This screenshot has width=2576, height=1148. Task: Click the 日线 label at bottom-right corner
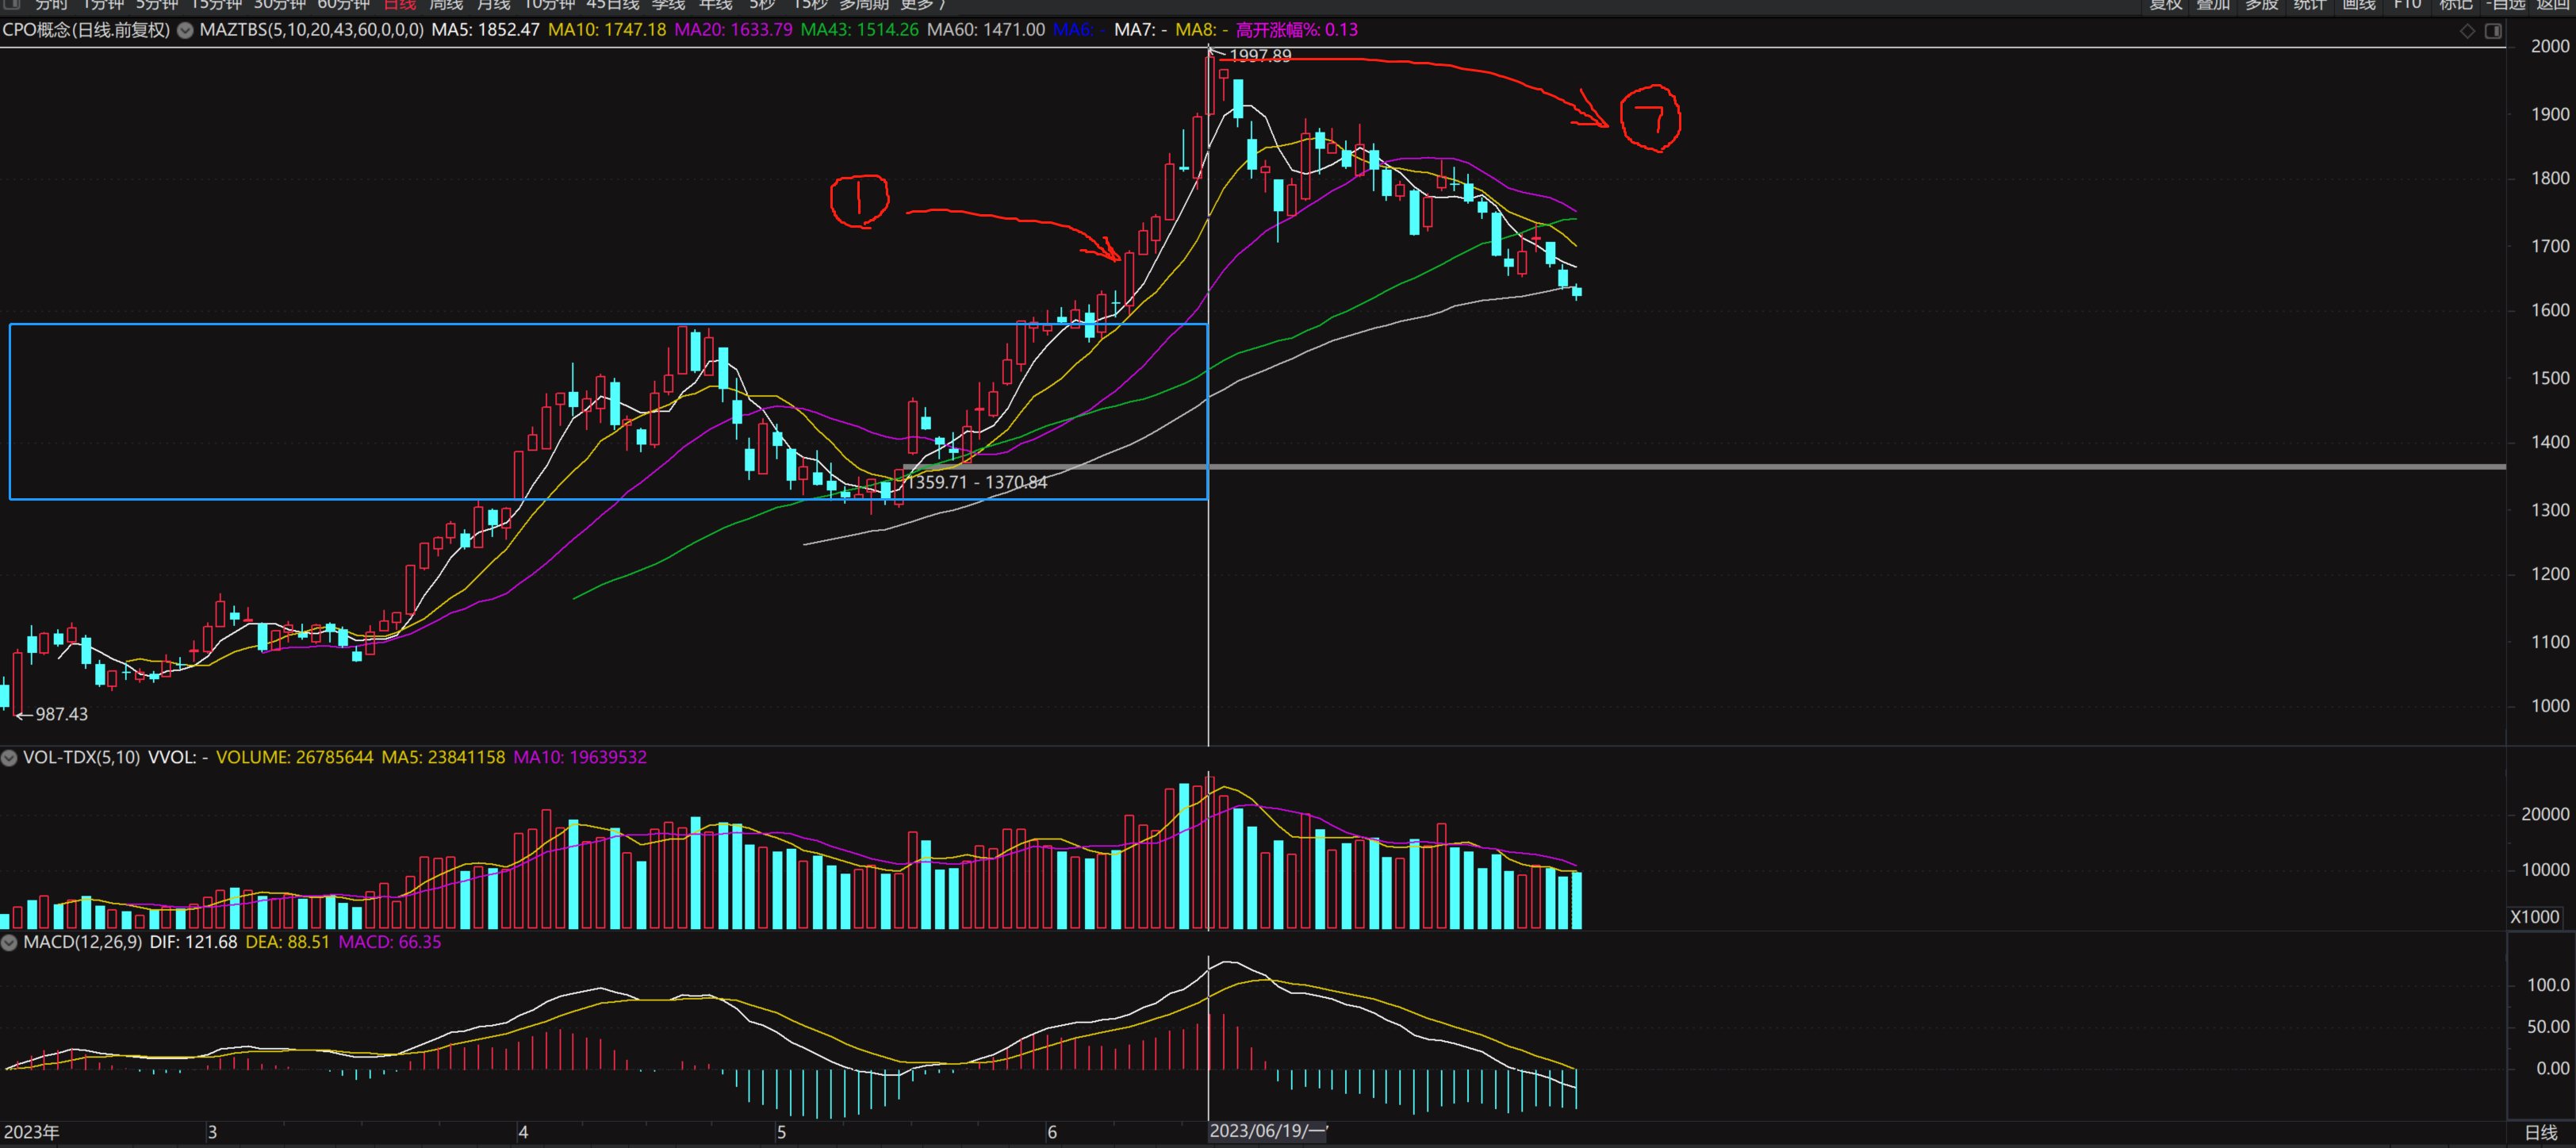click(x=2540, y=1132)
